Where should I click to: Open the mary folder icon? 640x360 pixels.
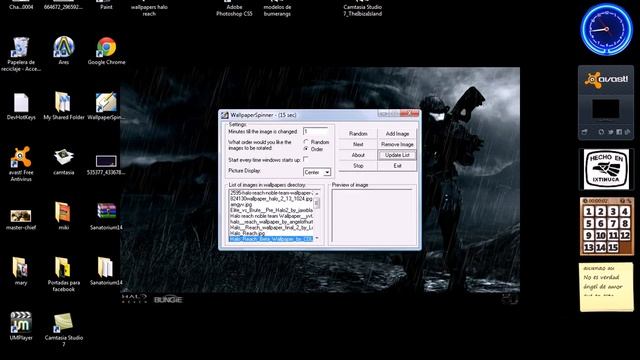[20, 267]
